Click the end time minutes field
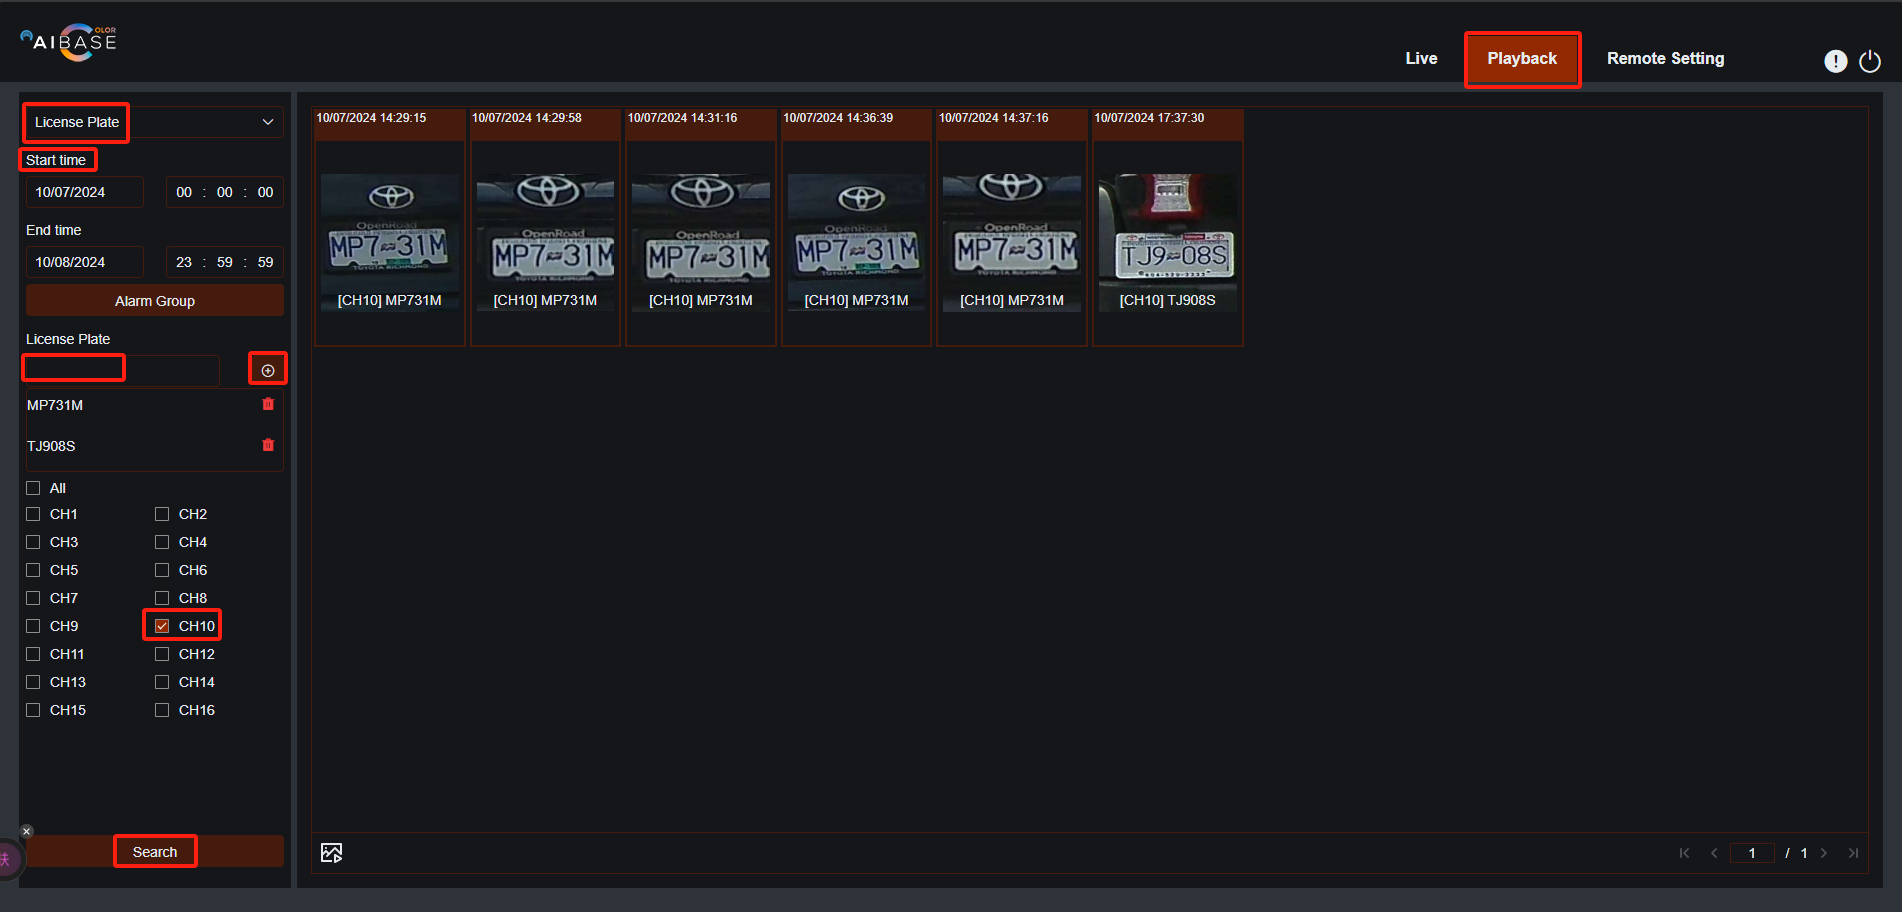The image size is (1902, 912). pyautogui.click(x=225, y=262)
